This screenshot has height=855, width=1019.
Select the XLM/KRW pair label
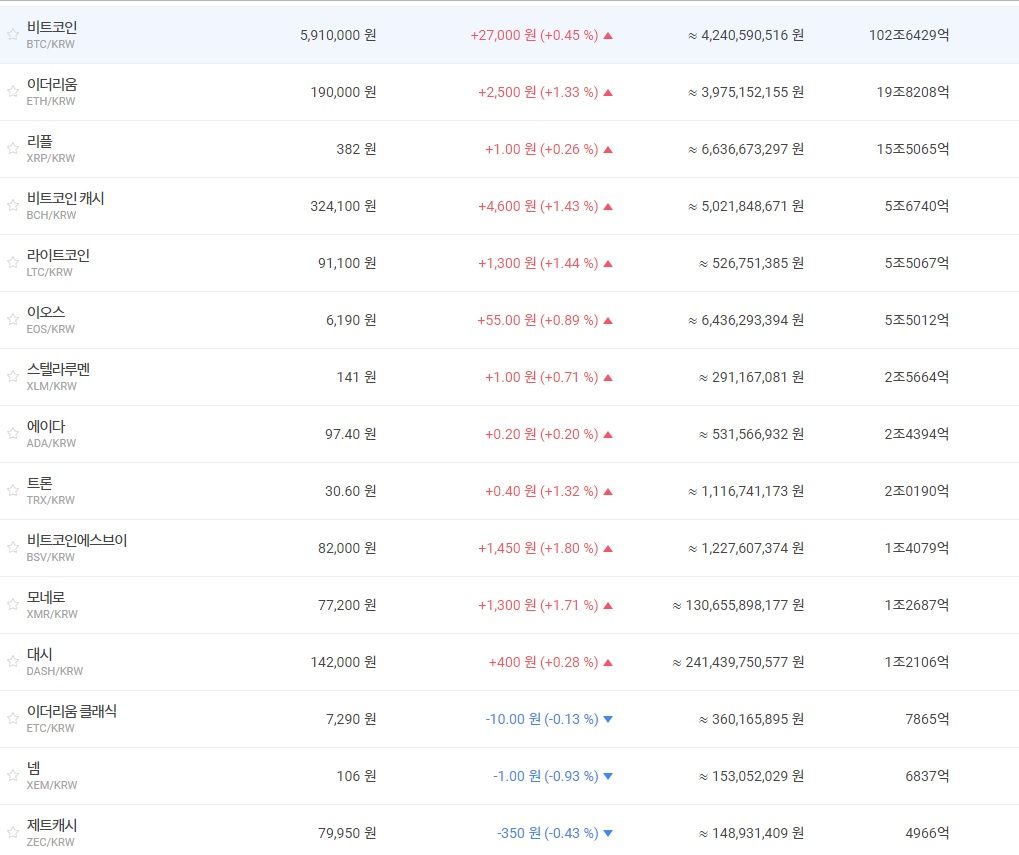(51, 386)
